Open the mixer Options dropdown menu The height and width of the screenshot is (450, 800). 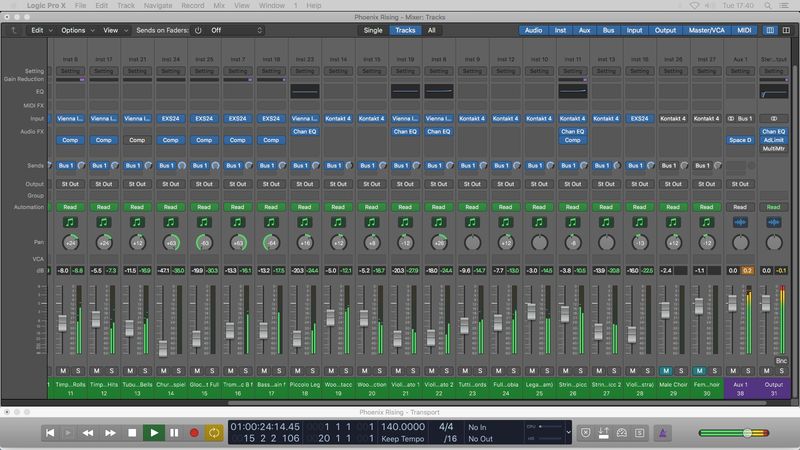pos(78,30)
